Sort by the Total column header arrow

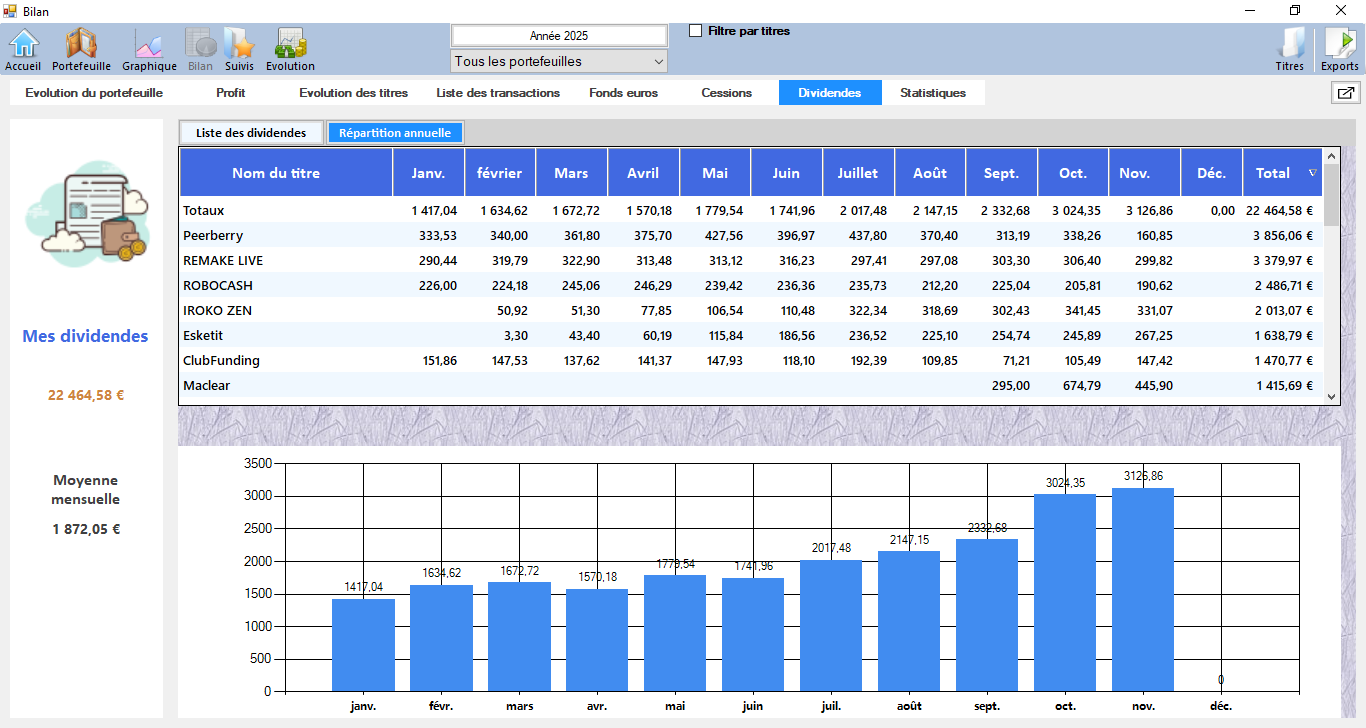(x=1312, y=173)
